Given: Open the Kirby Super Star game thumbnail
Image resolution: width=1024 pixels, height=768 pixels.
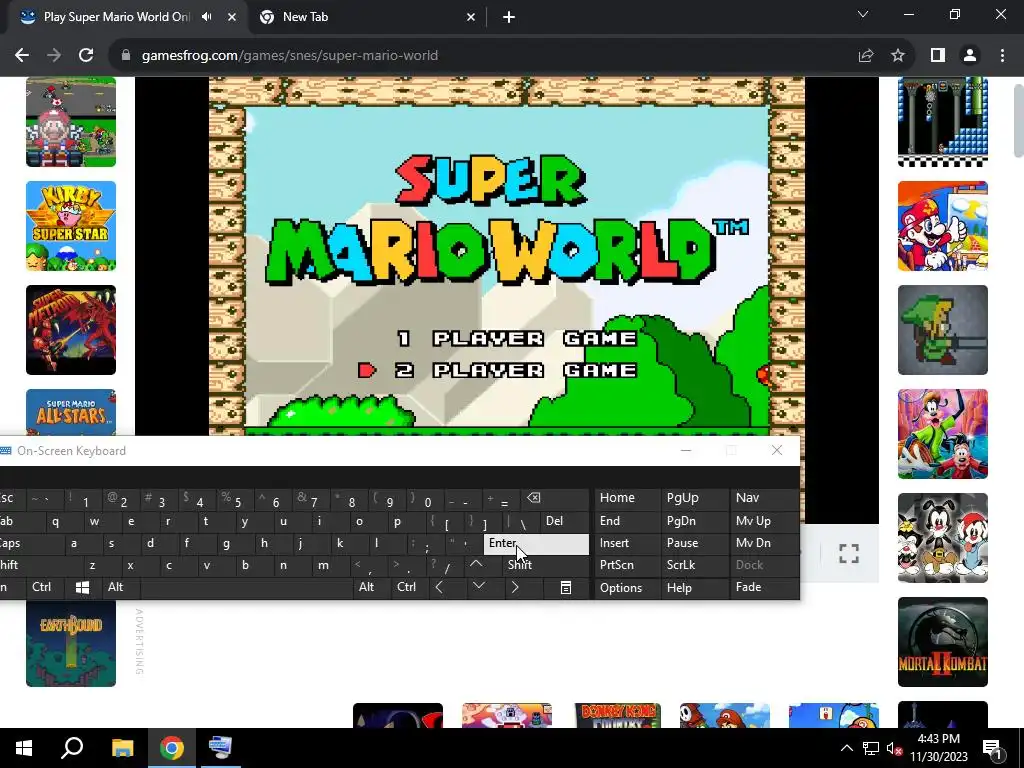Looking at the screenshot, I should [x=71, y=226].
